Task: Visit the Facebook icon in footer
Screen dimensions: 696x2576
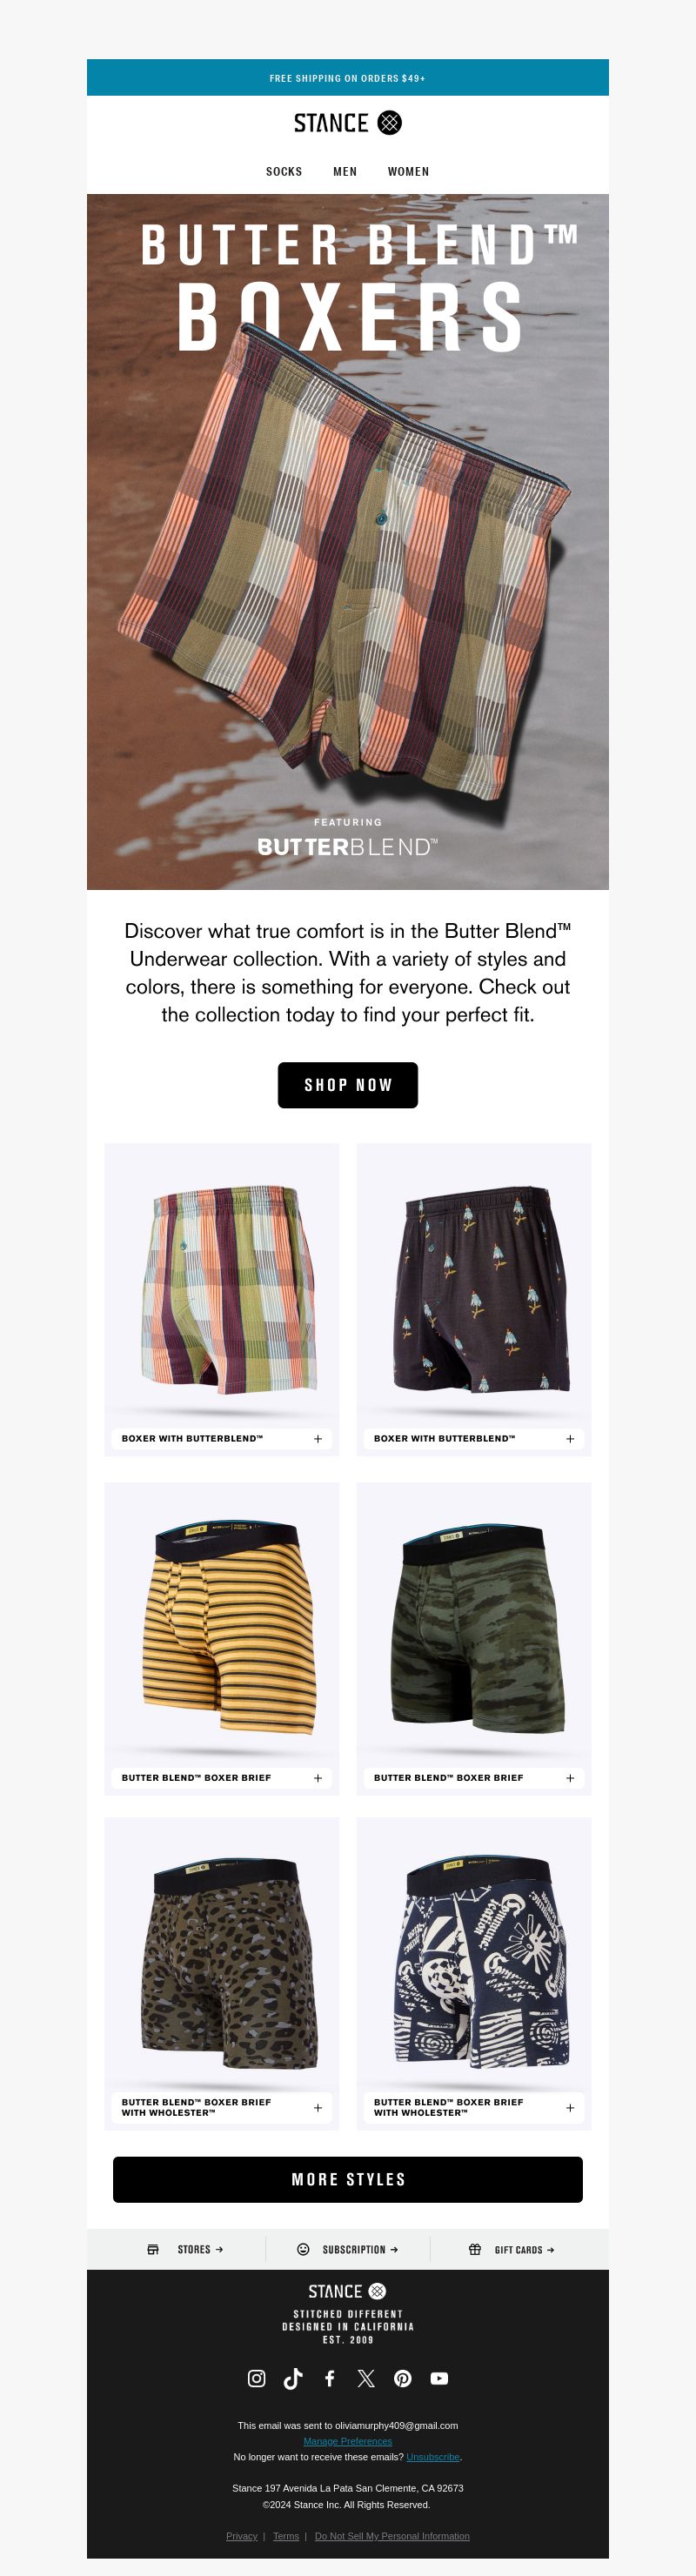Action: (329, 2378)
